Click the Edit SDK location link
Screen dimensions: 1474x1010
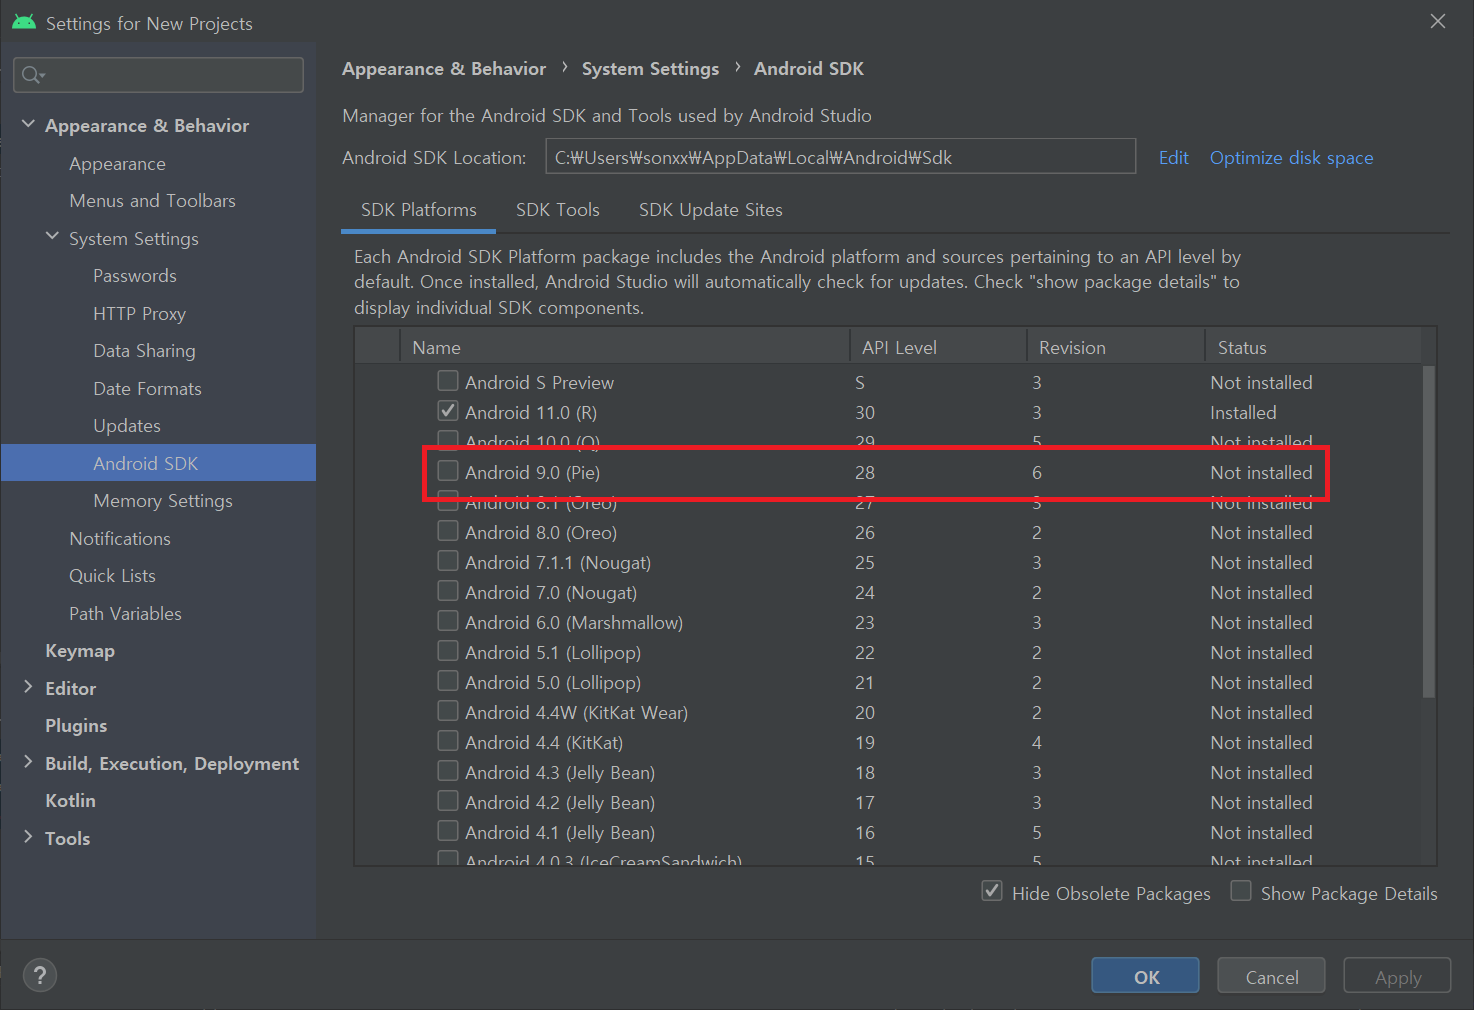tap(1174, 158)
